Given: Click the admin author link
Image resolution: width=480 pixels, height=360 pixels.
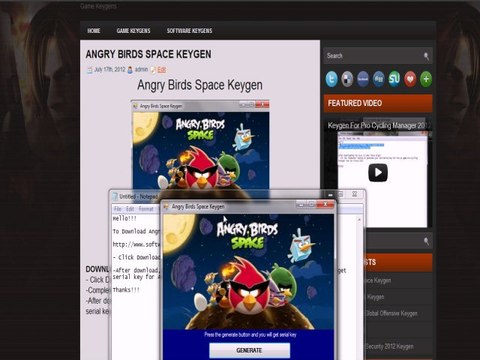Looking at the screenshot, I should click(141, 69).
